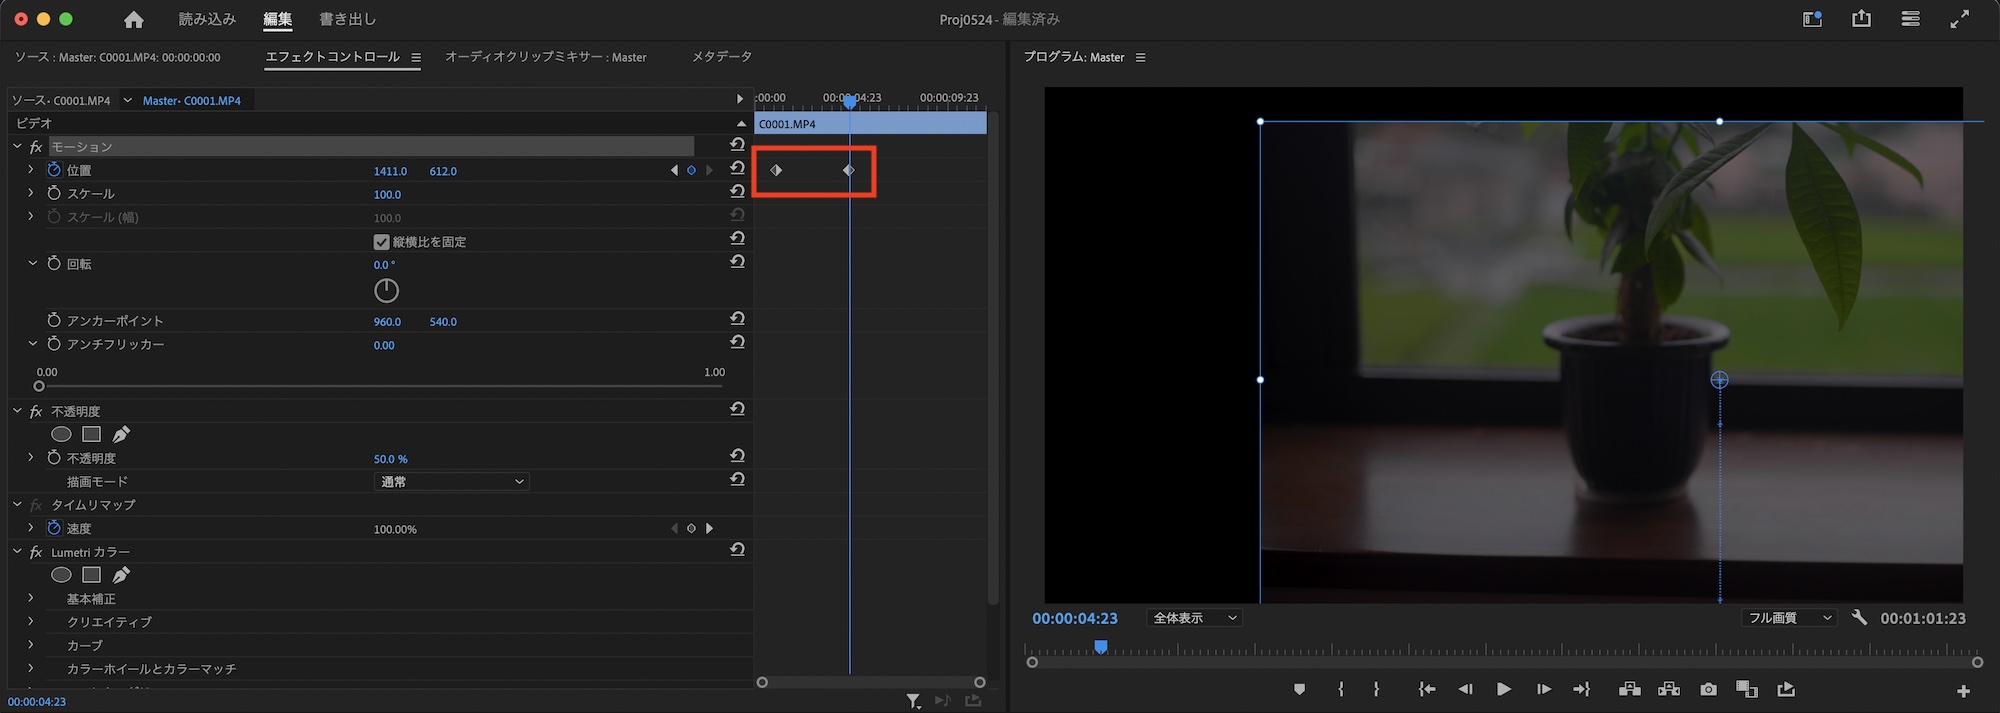Image resolution: width=2000 pixels, height=713 pixels.
Task: Toggle 位置 stopwatch animation
Action: pos(54,170)
